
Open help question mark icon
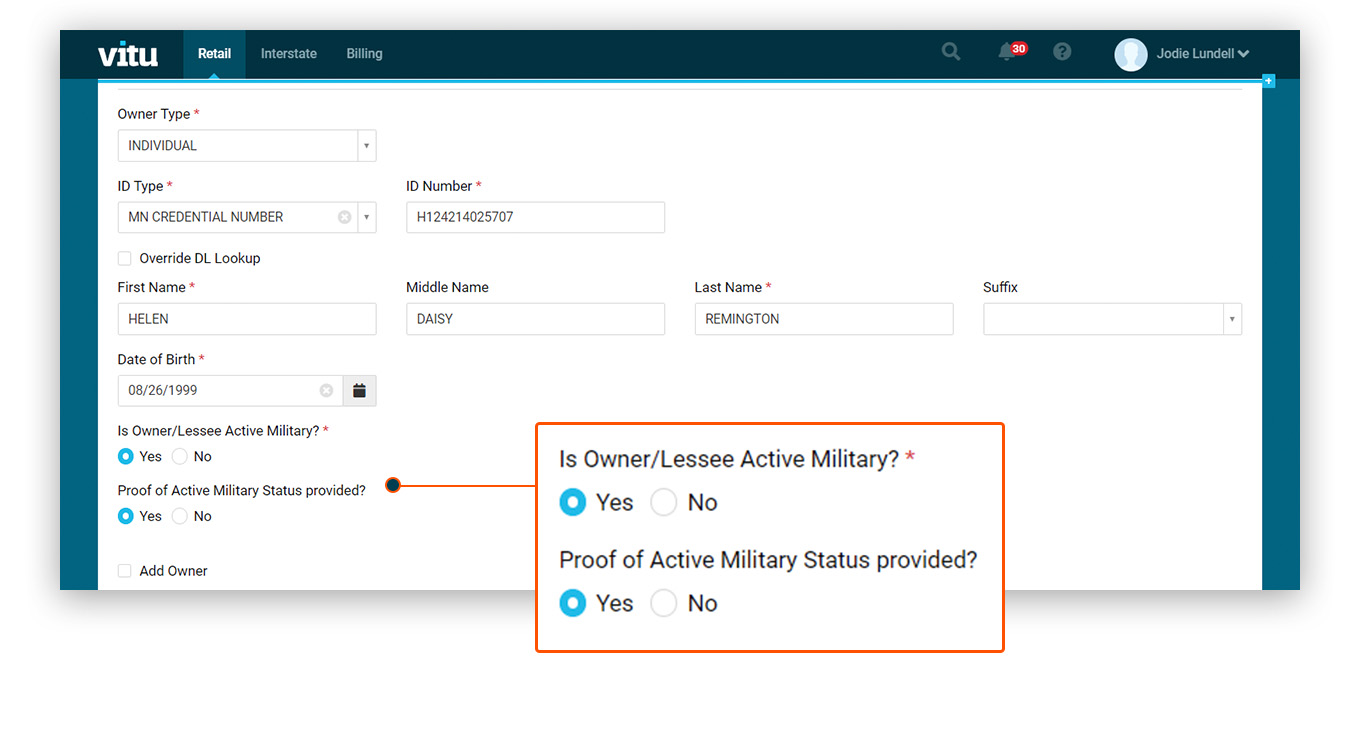tap(1062, 52)
